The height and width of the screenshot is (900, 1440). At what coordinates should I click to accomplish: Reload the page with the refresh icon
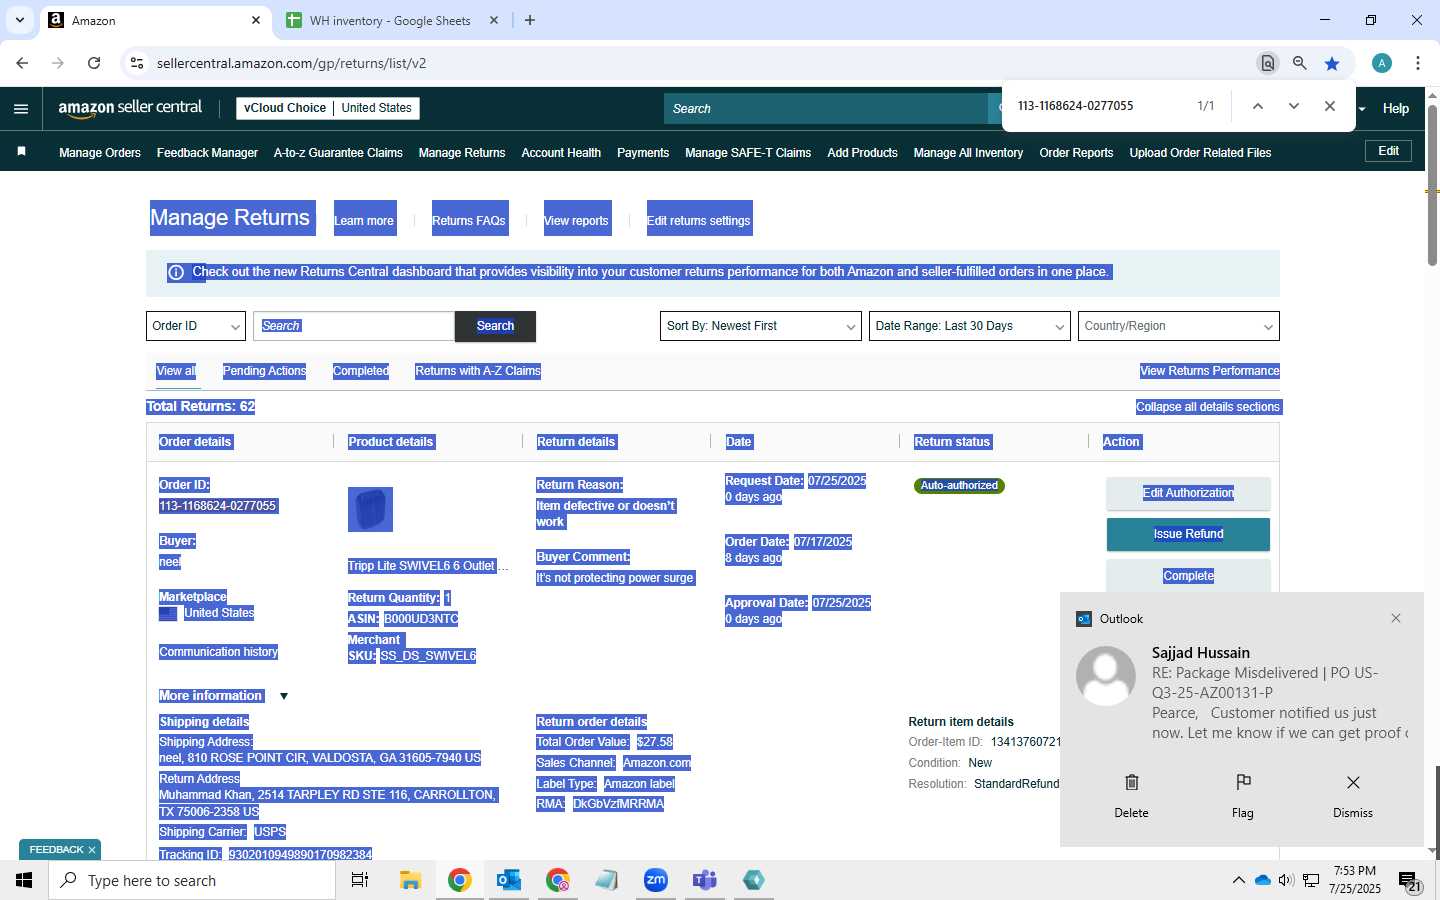click(x=94, y=63)
